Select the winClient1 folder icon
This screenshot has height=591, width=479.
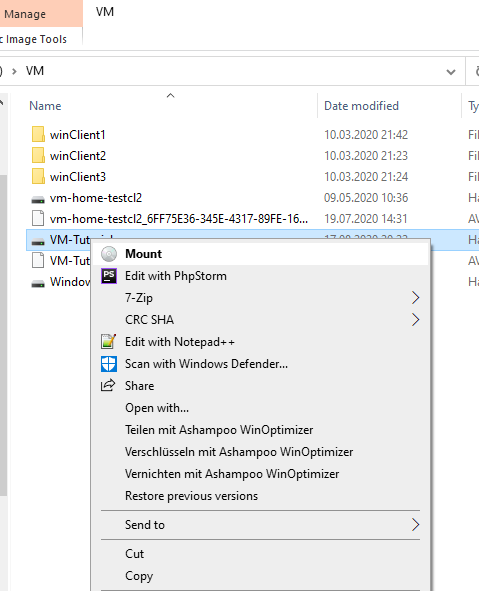pyautogui.click(x=38, y=134)
